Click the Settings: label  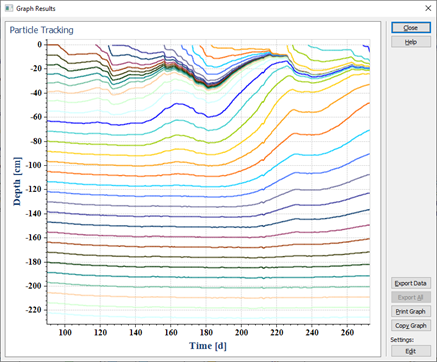point(402,340)
